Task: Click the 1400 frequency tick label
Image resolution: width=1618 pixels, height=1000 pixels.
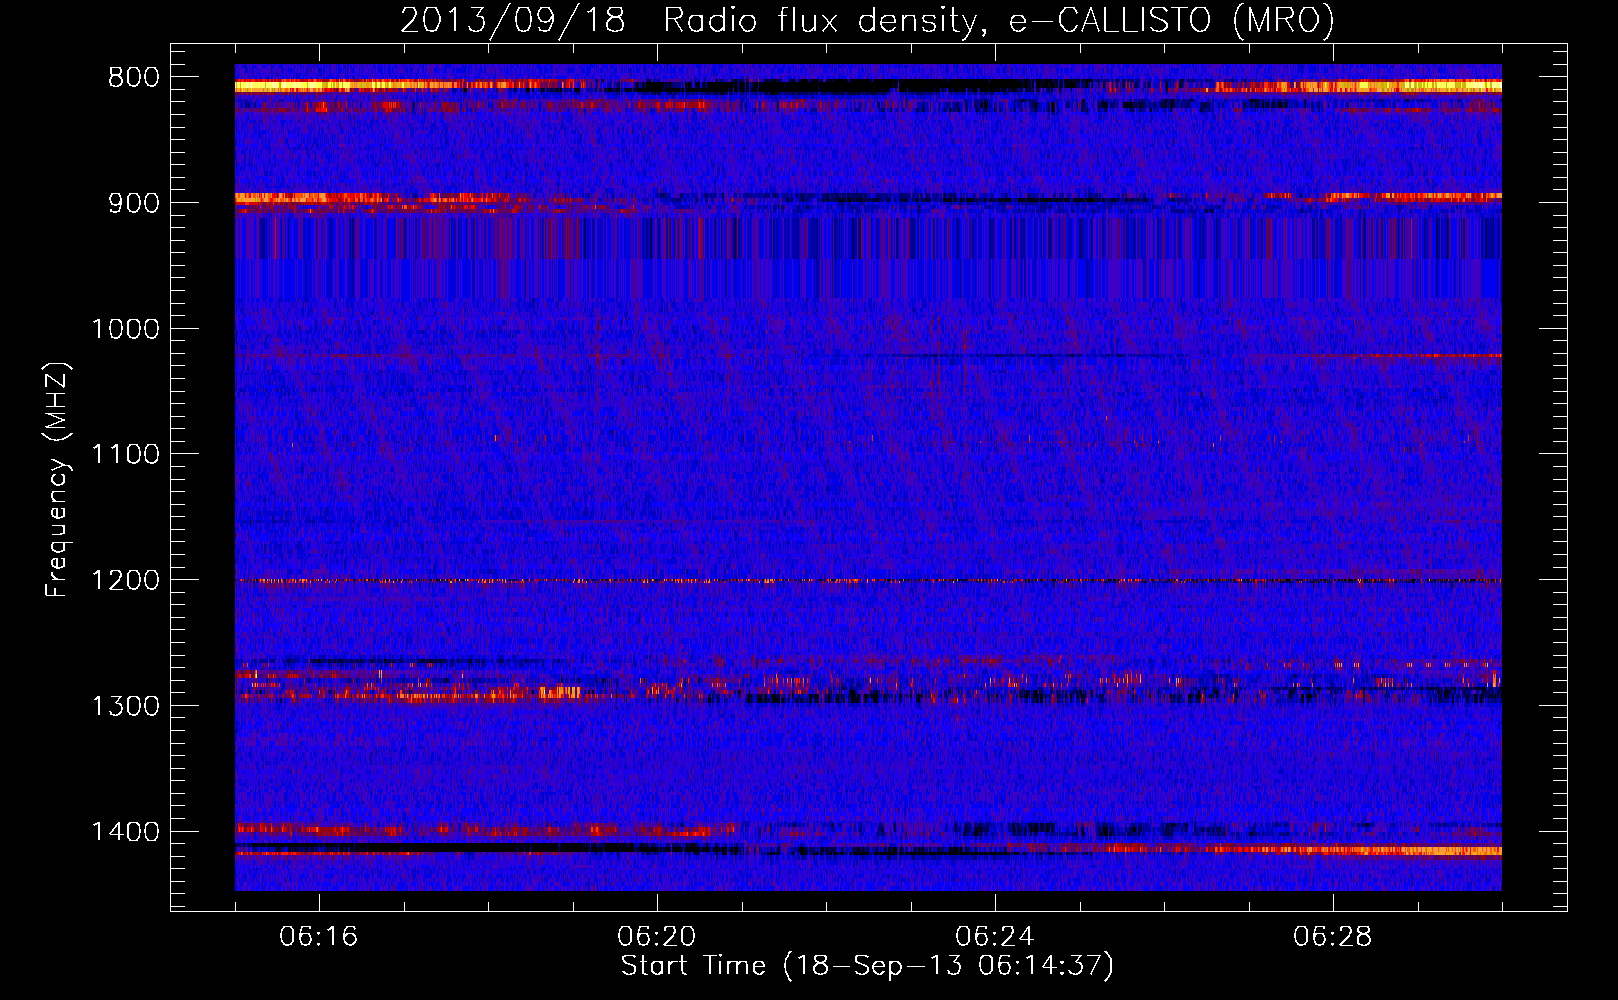Action: [x=125, y=832]
